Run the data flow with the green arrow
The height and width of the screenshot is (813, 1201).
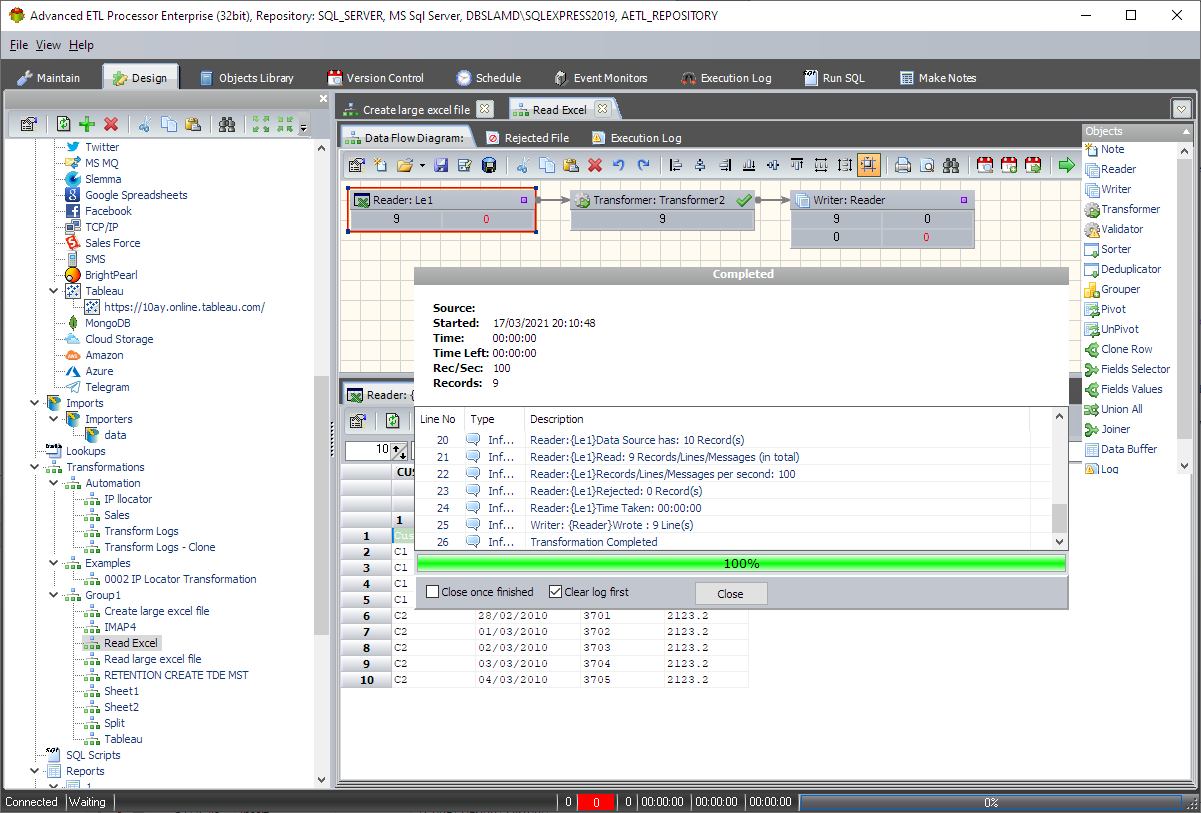(x=1066, y=165)
